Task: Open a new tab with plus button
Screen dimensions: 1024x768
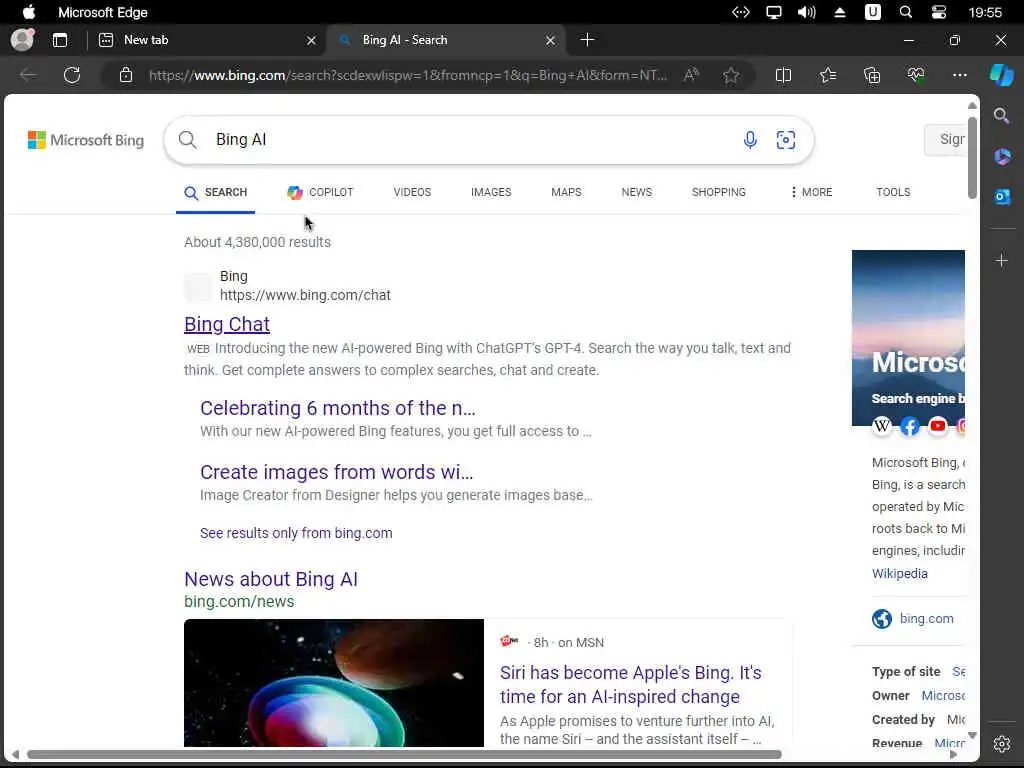Action: (x=587, y=40)
